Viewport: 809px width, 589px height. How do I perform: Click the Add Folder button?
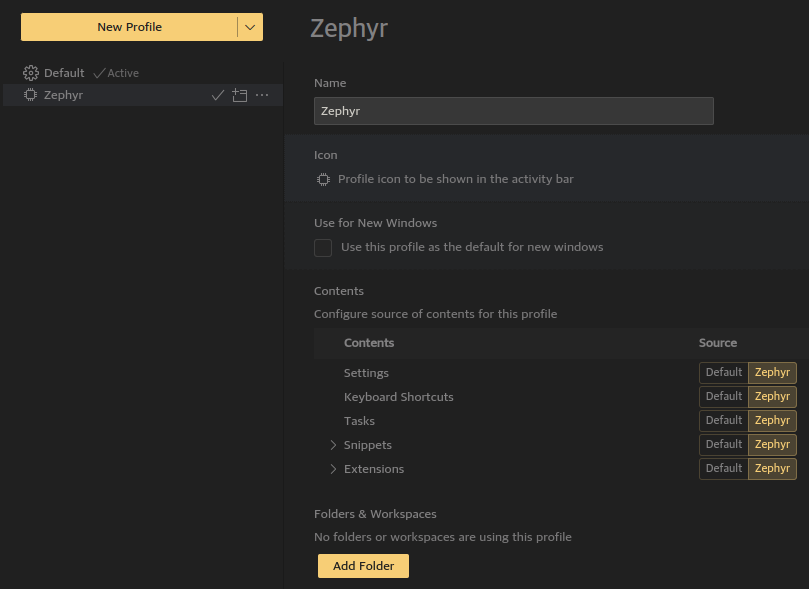coord(363,566)
